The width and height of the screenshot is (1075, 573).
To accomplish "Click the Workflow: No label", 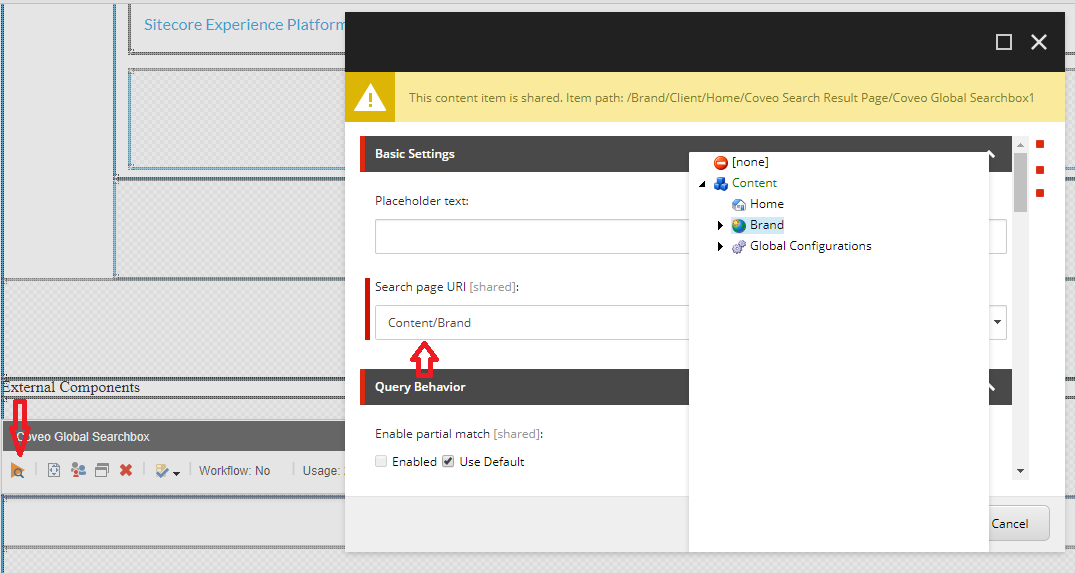I will click(x=234, y=471).
